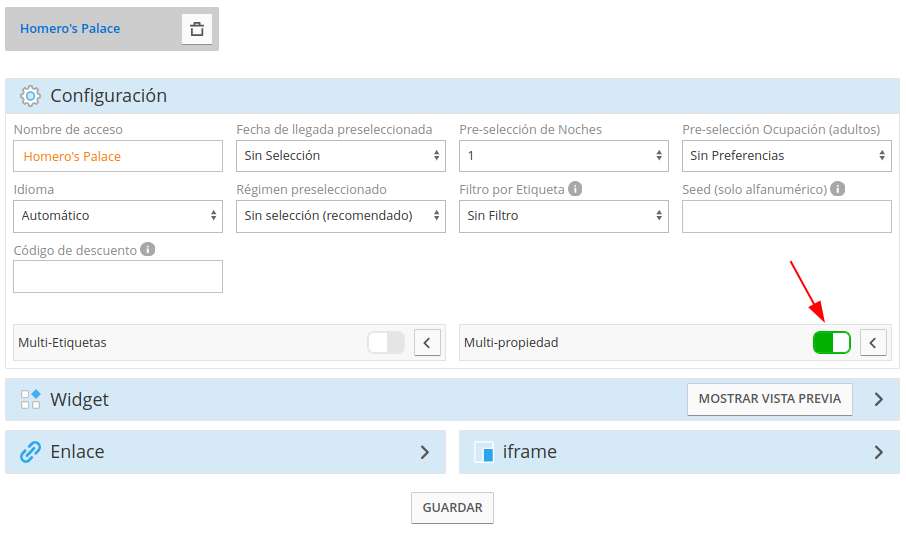
Task: Click the Enlace chain link icon
Action: click(30, 452)
